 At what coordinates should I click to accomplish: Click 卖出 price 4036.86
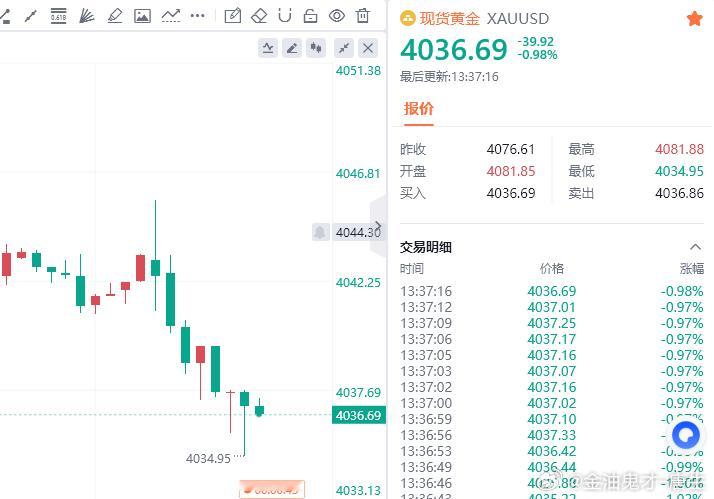tap(679, 193)
